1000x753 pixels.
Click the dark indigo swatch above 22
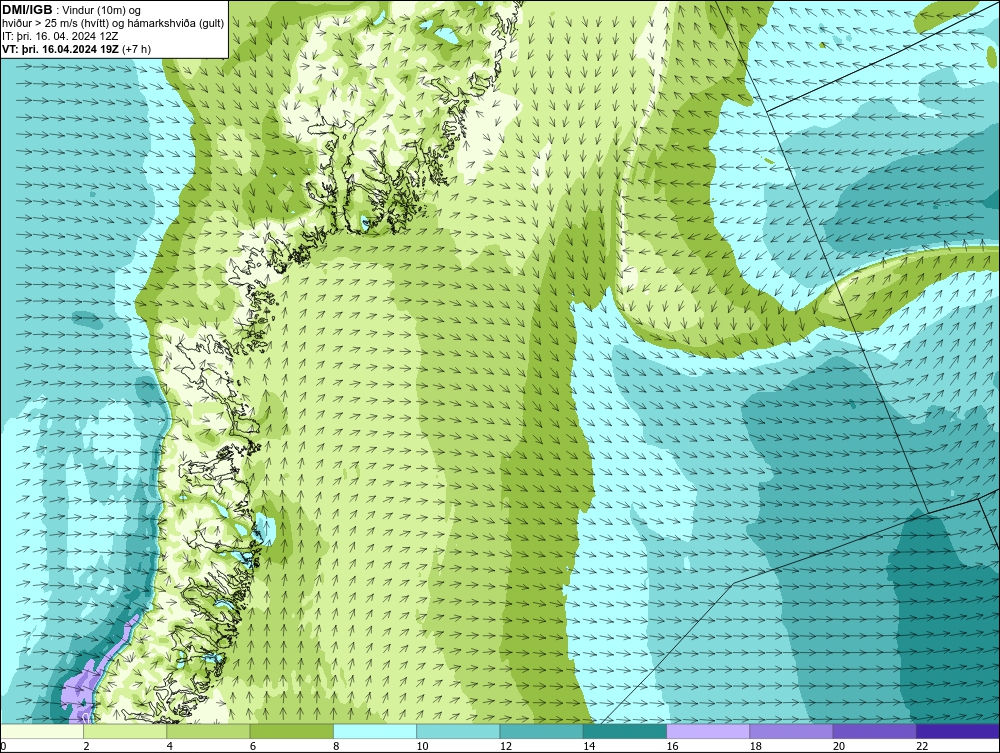pyautogui.click(x=958, y=731)
